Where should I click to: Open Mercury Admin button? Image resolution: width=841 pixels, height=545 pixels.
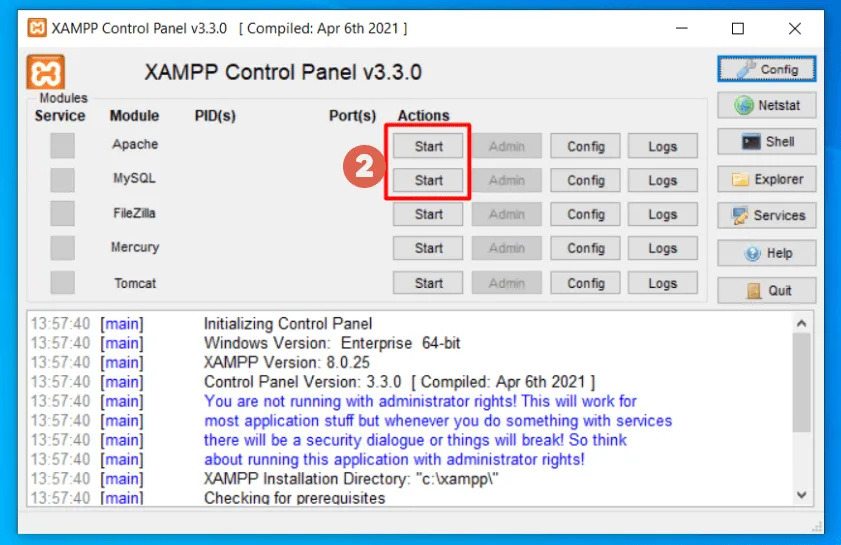click(507, 248)
